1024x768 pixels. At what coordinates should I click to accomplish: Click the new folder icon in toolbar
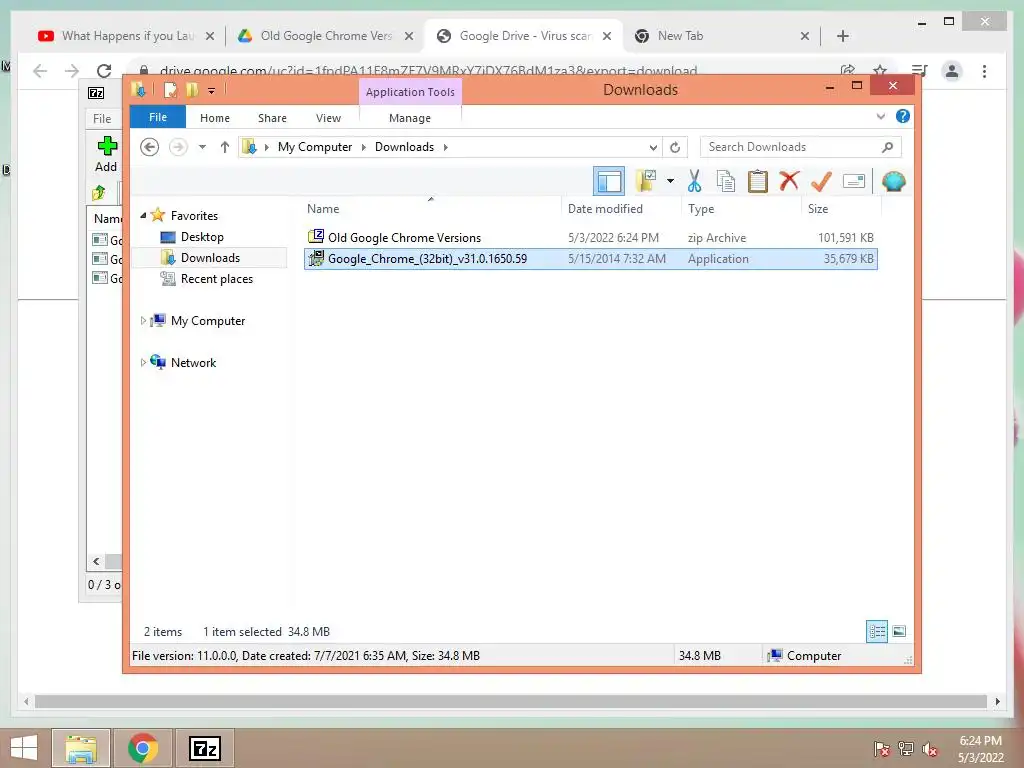pos(646,181)
